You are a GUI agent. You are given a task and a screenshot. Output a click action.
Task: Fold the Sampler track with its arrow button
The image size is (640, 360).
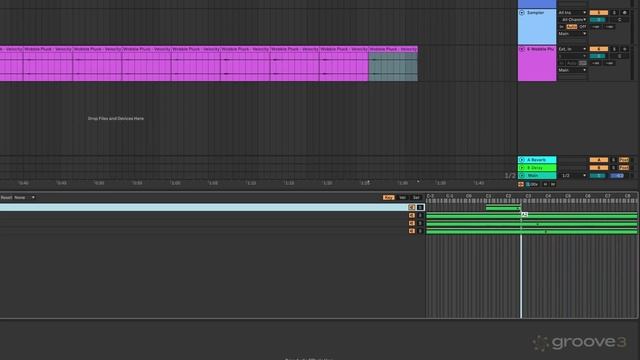(x=522, y=13)
